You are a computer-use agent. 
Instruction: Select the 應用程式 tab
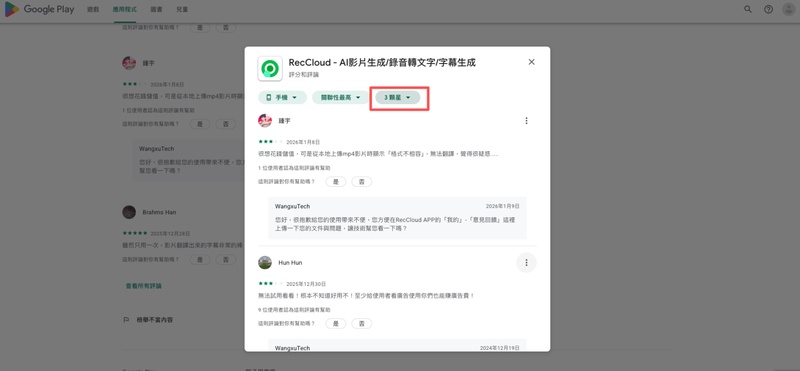point(125,10)
